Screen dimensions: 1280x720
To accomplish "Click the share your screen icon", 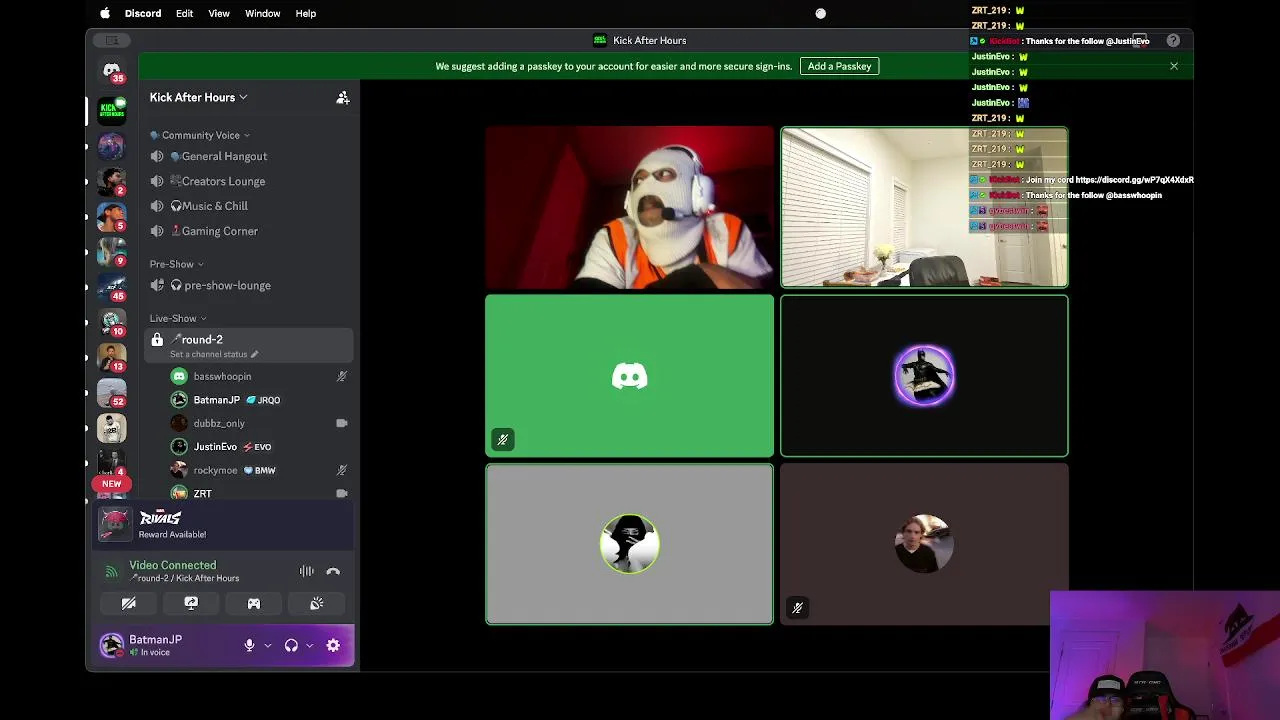I will 191,603.
